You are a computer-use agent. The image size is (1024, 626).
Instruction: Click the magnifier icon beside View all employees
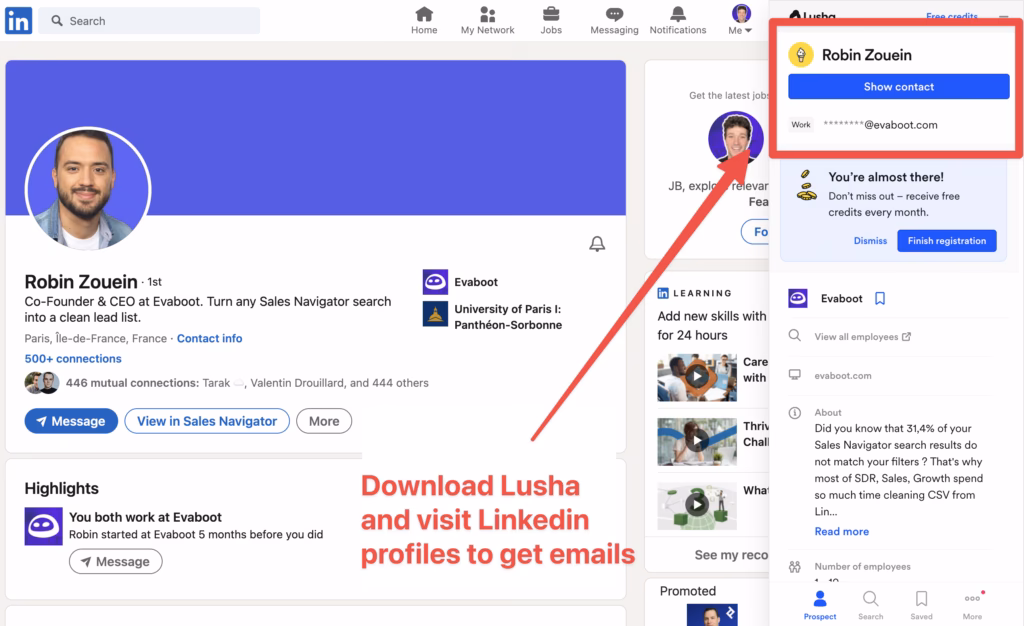pyautogui.click(x=795, y=336)
